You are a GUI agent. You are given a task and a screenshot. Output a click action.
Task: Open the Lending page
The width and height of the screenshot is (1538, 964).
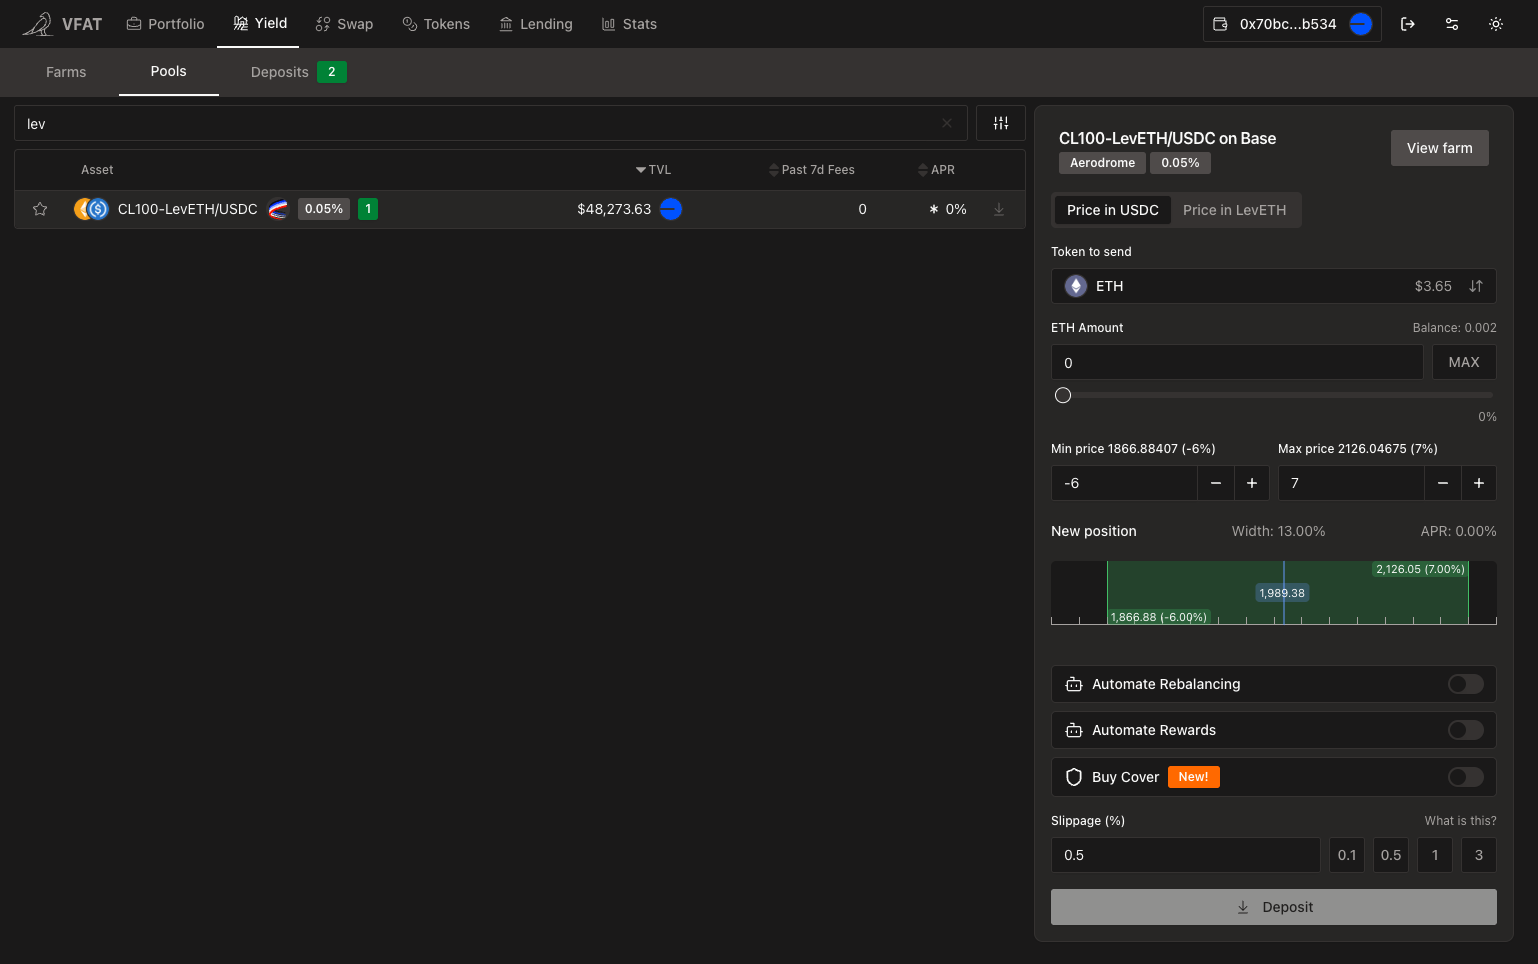click(x=536, y=24)
